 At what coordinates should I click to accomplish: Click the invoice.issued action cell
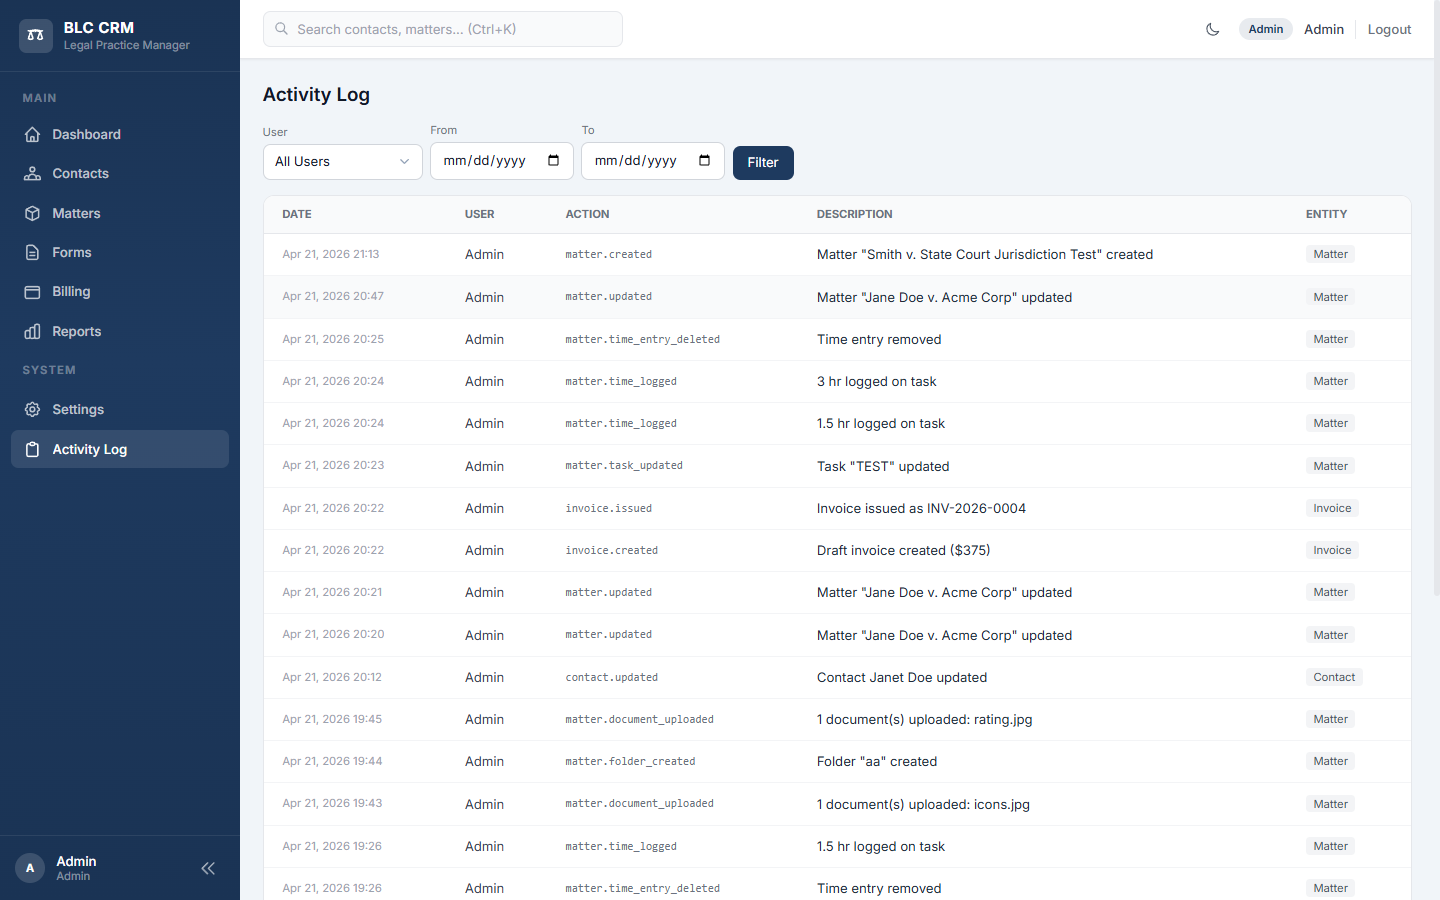609,508
